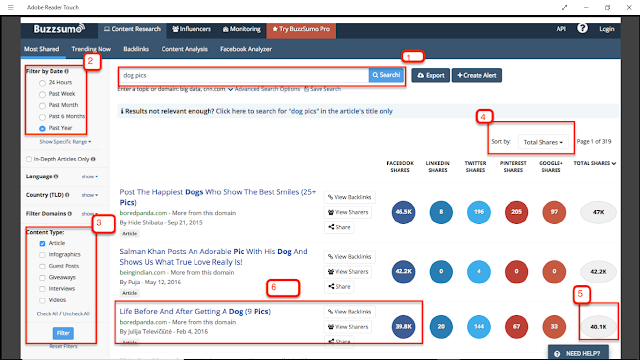Click the Twitter shares 144 bubble
This screenshot has height=360, width=640.
[478, 327]
